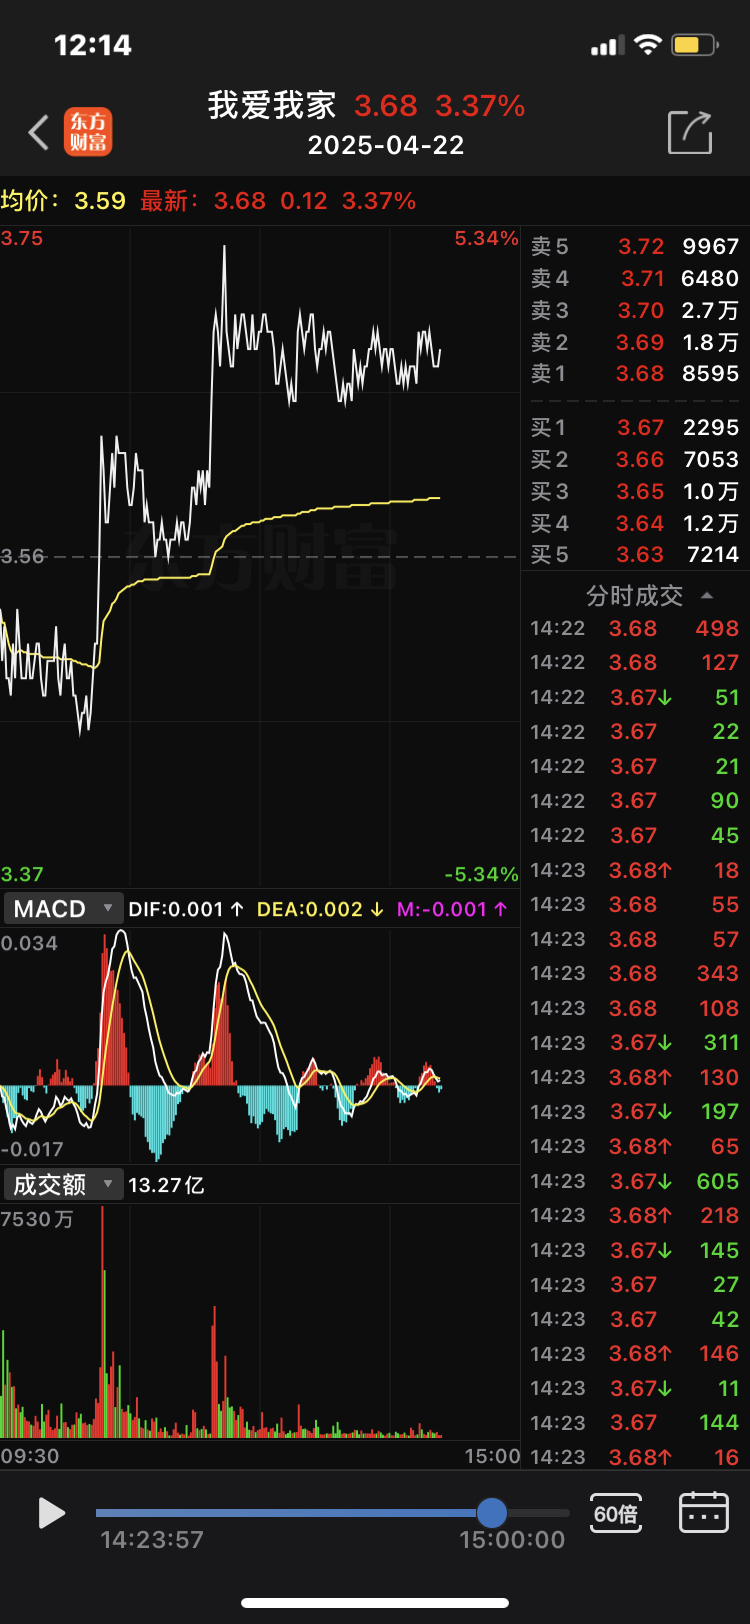750x1624 pixels.
Task: Tap the 15:00:00 end time label
Action: tap(512, 1540)
